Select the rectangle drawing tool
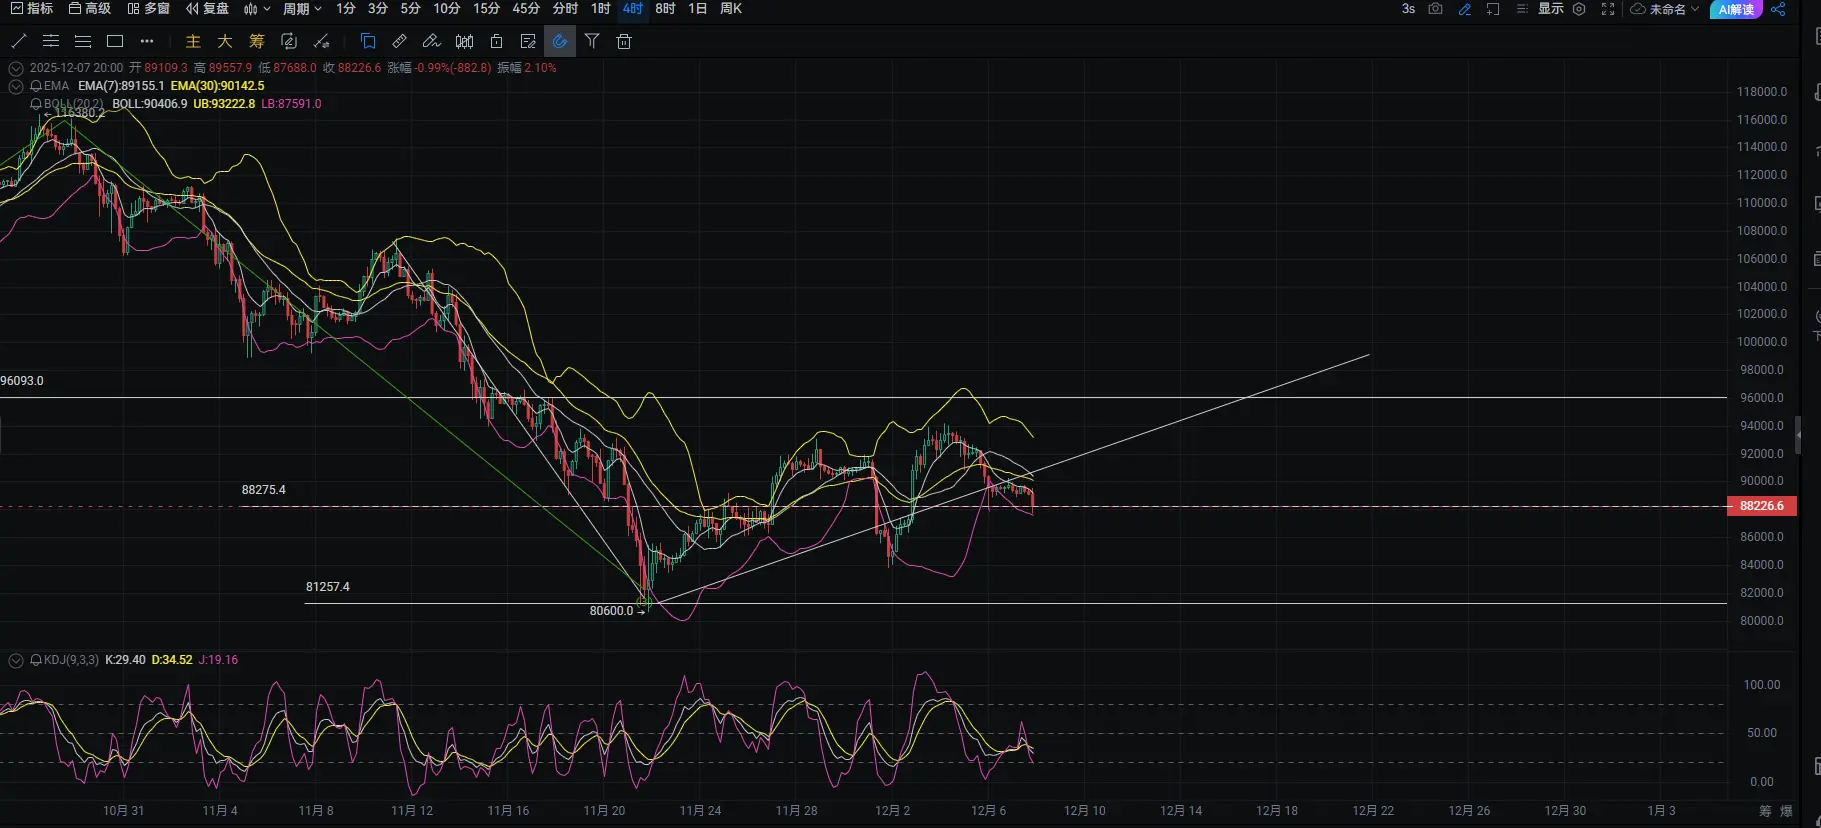The height and width of the screenshot is (828, 1821). point(115,41)
